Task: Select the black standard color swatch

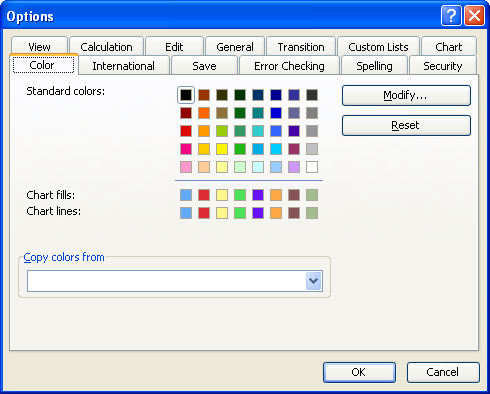Action: [186, 95]
